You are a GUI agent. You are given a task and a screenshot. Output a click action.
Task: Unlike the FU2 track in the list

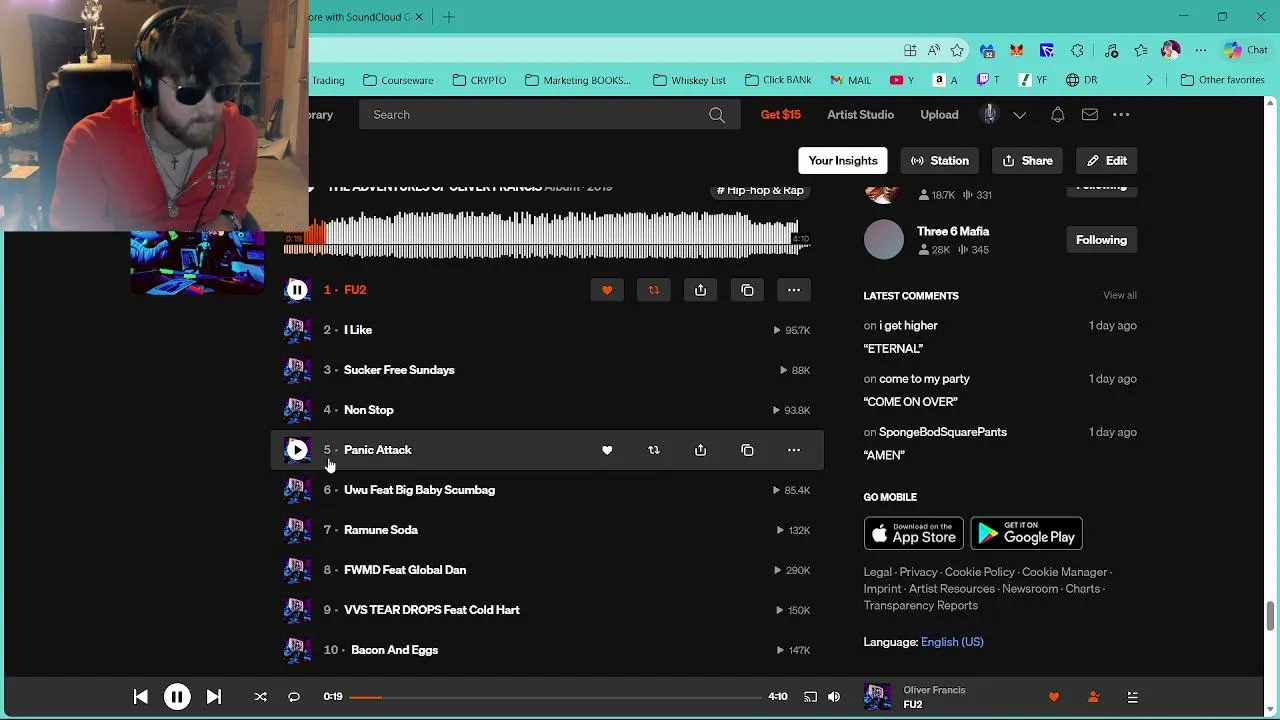tap(607, 290)
